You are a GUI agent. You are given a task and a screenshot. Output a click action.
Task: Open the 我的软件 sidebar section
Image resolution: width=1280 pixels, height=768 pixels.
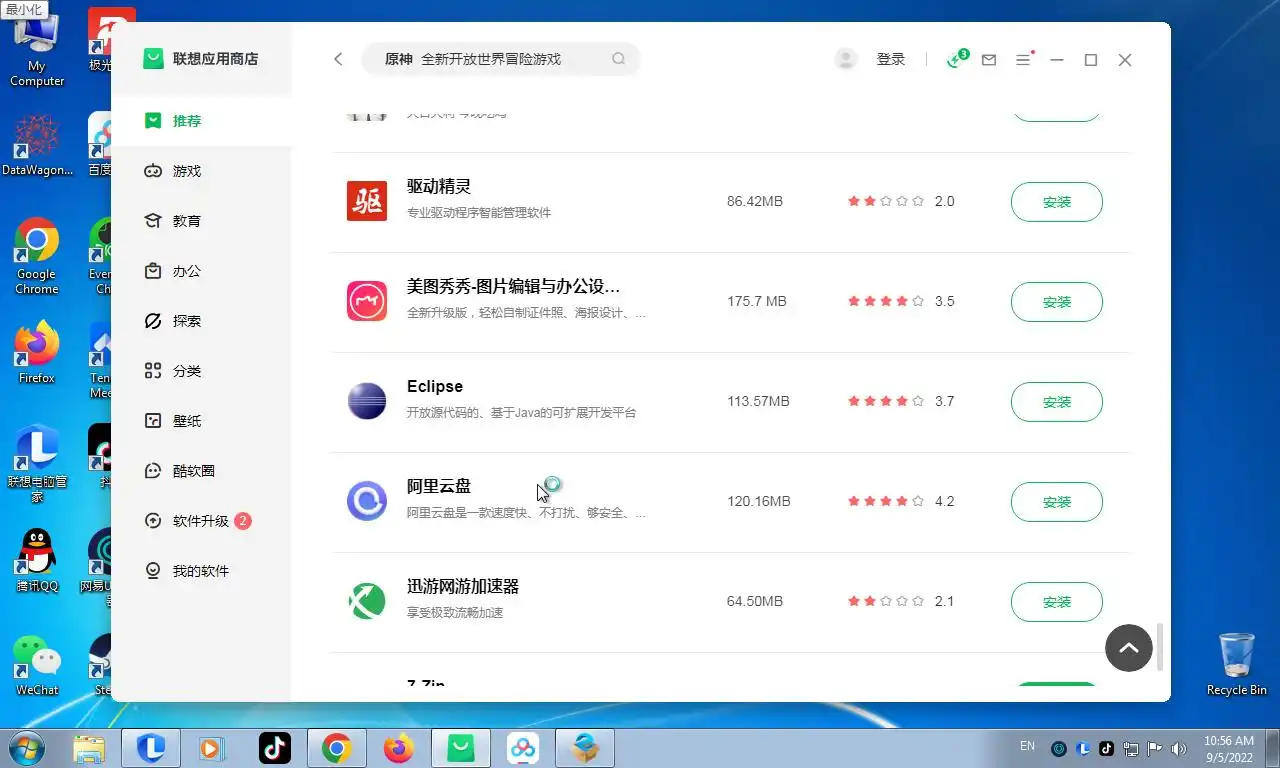point(201,571)
